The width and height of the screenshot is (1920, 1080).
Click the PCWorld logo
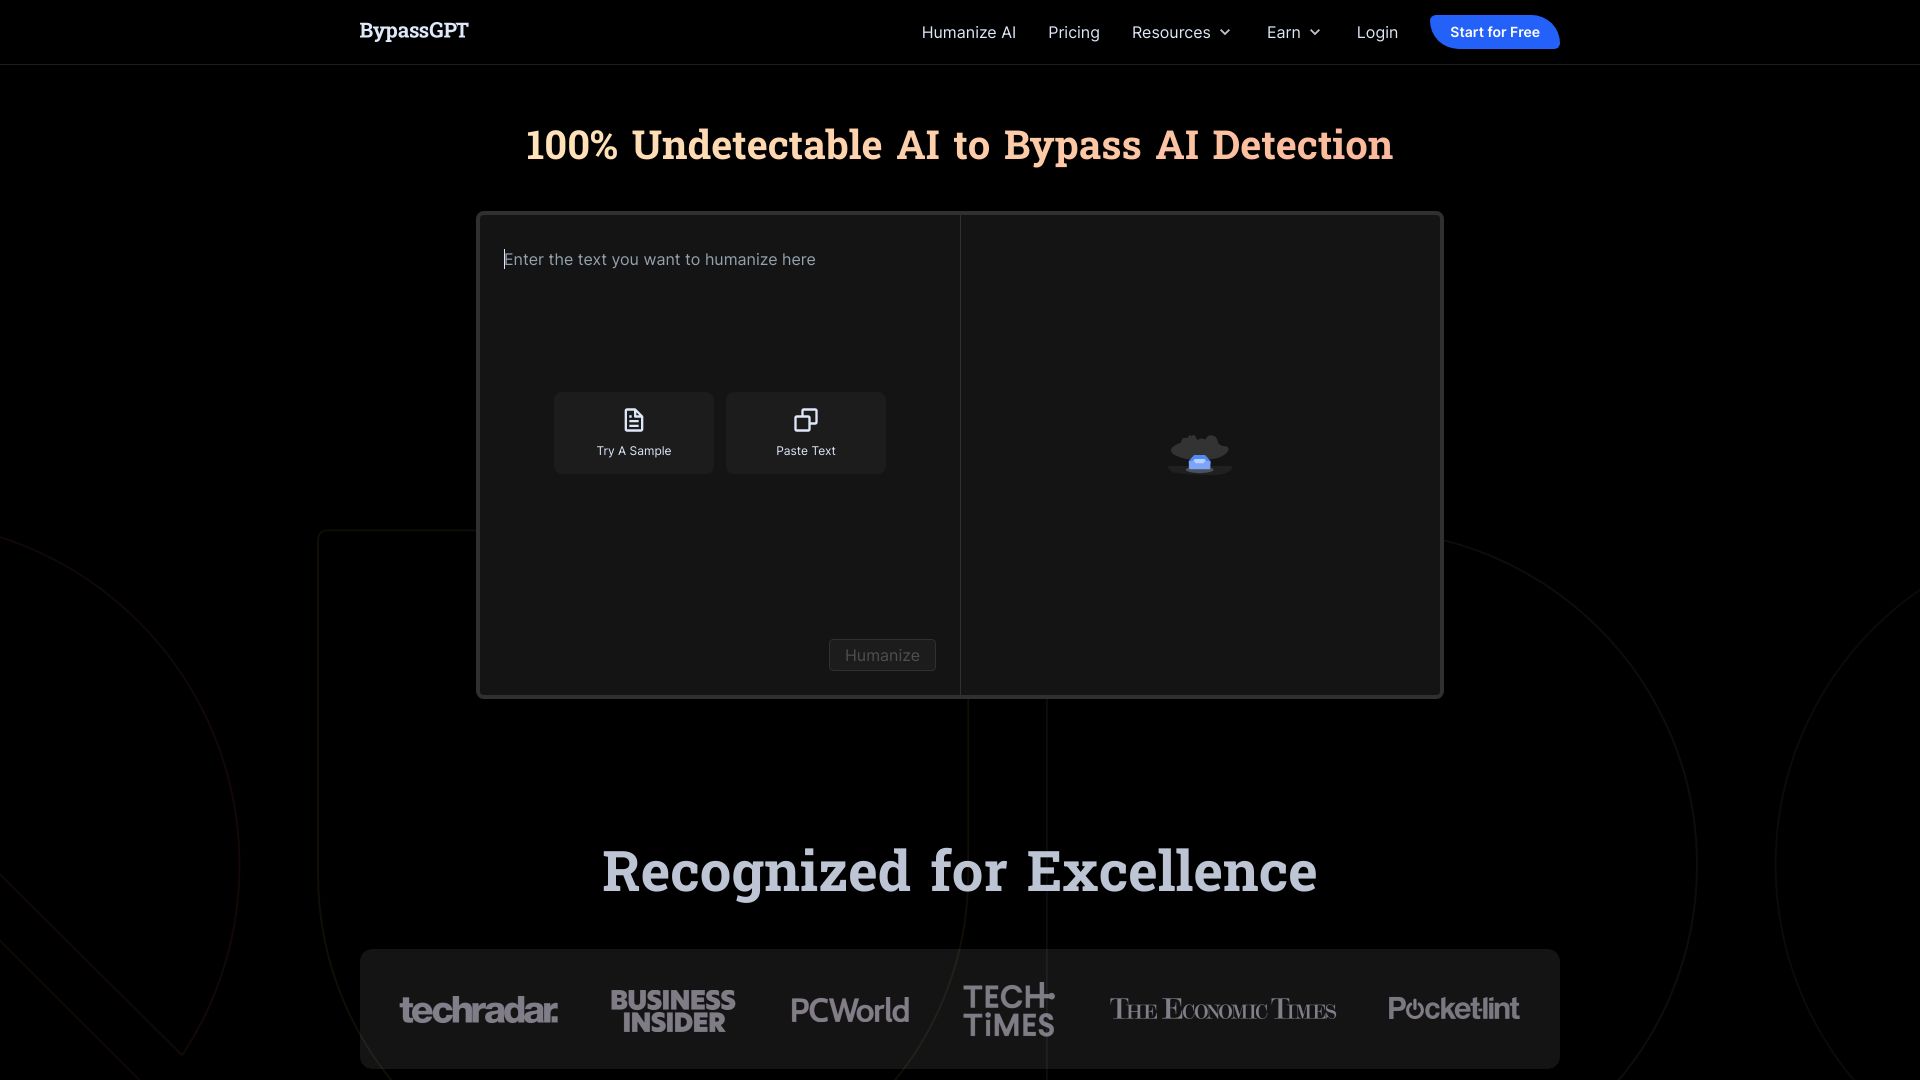point(849,1010)
